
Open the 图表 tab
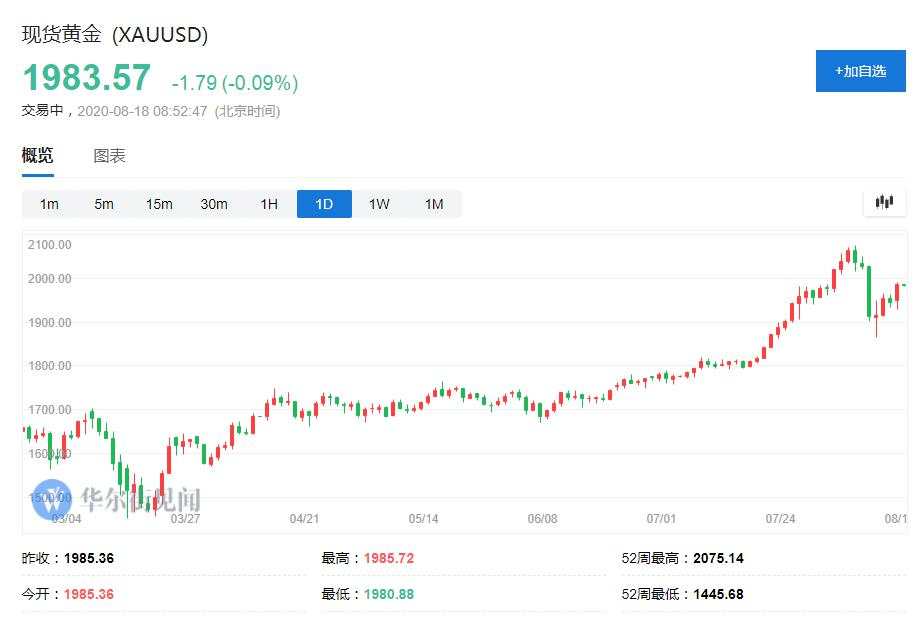tap(109, 155)
